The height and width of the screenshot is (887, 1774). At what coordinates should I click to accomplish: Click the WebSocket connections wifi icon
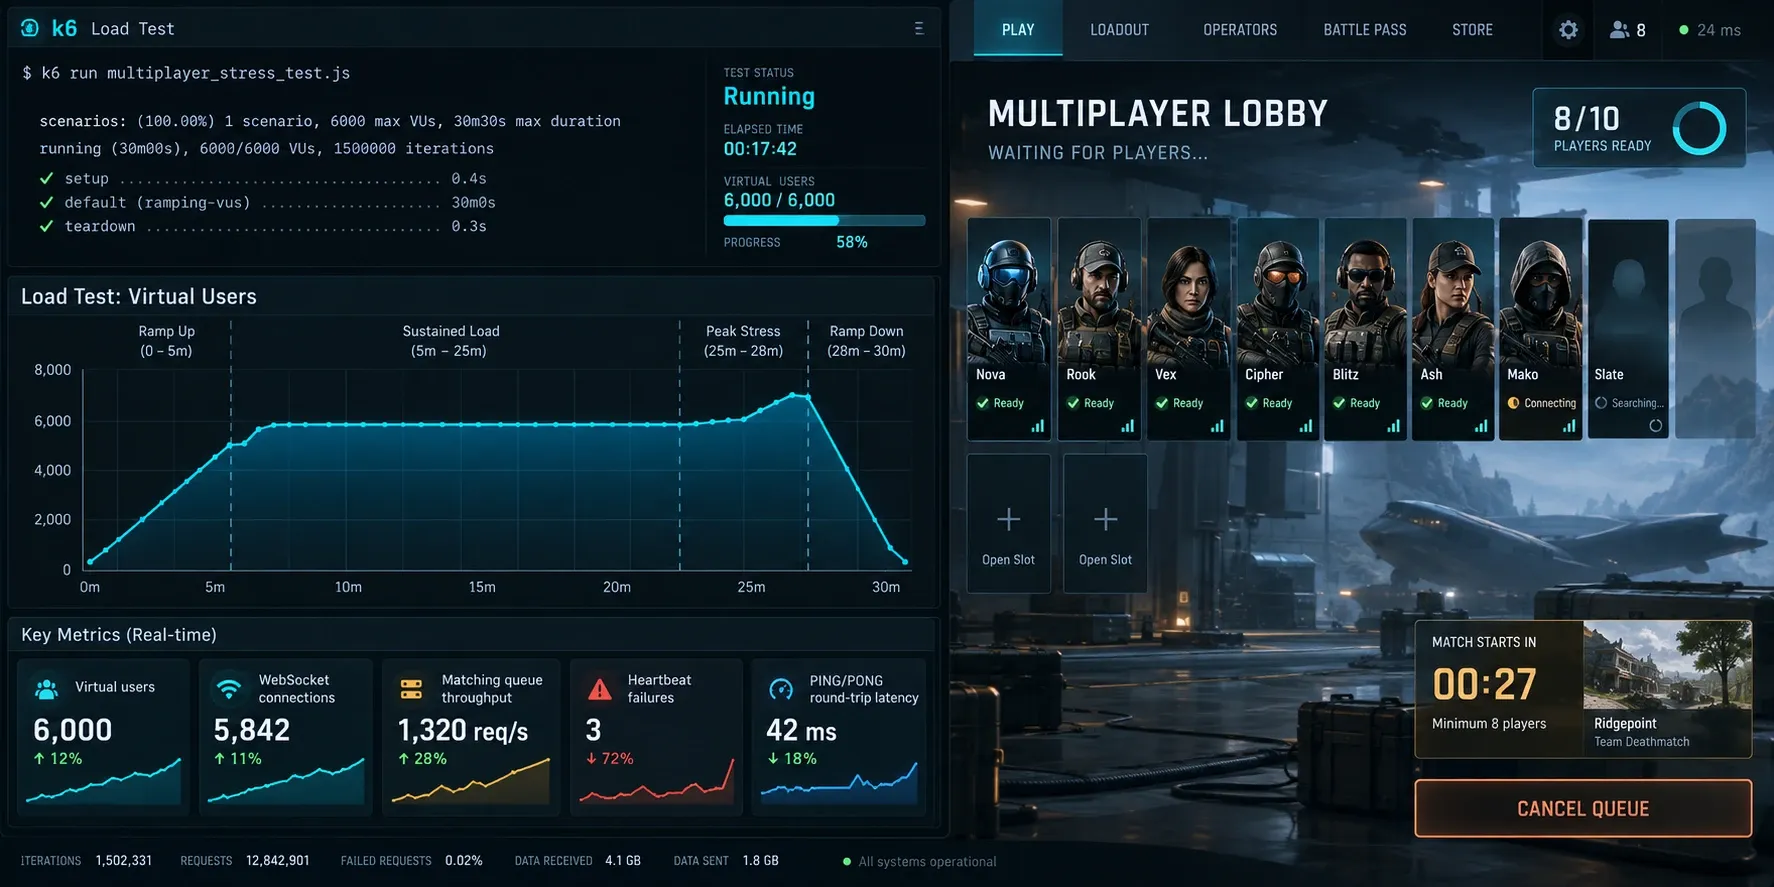pyautogui.click(x=229, y=688)
